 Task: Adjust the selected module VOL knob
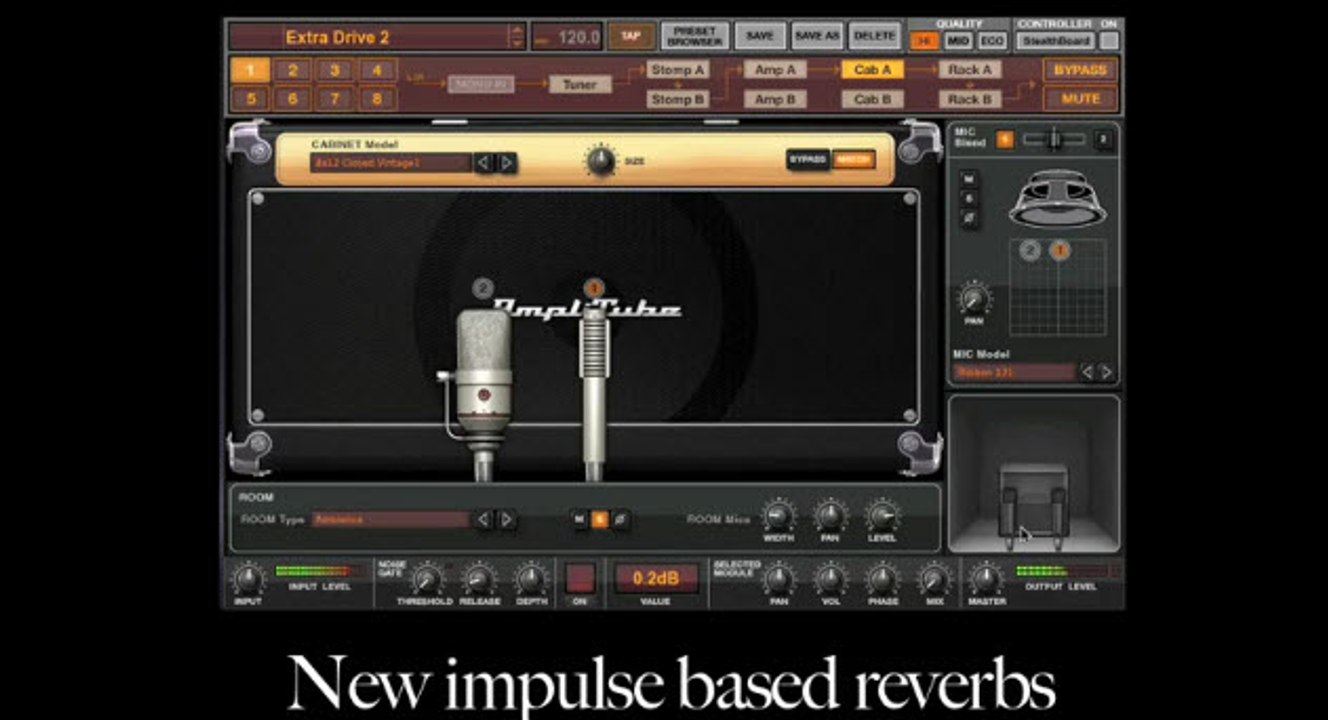click(x=830, y=579)
